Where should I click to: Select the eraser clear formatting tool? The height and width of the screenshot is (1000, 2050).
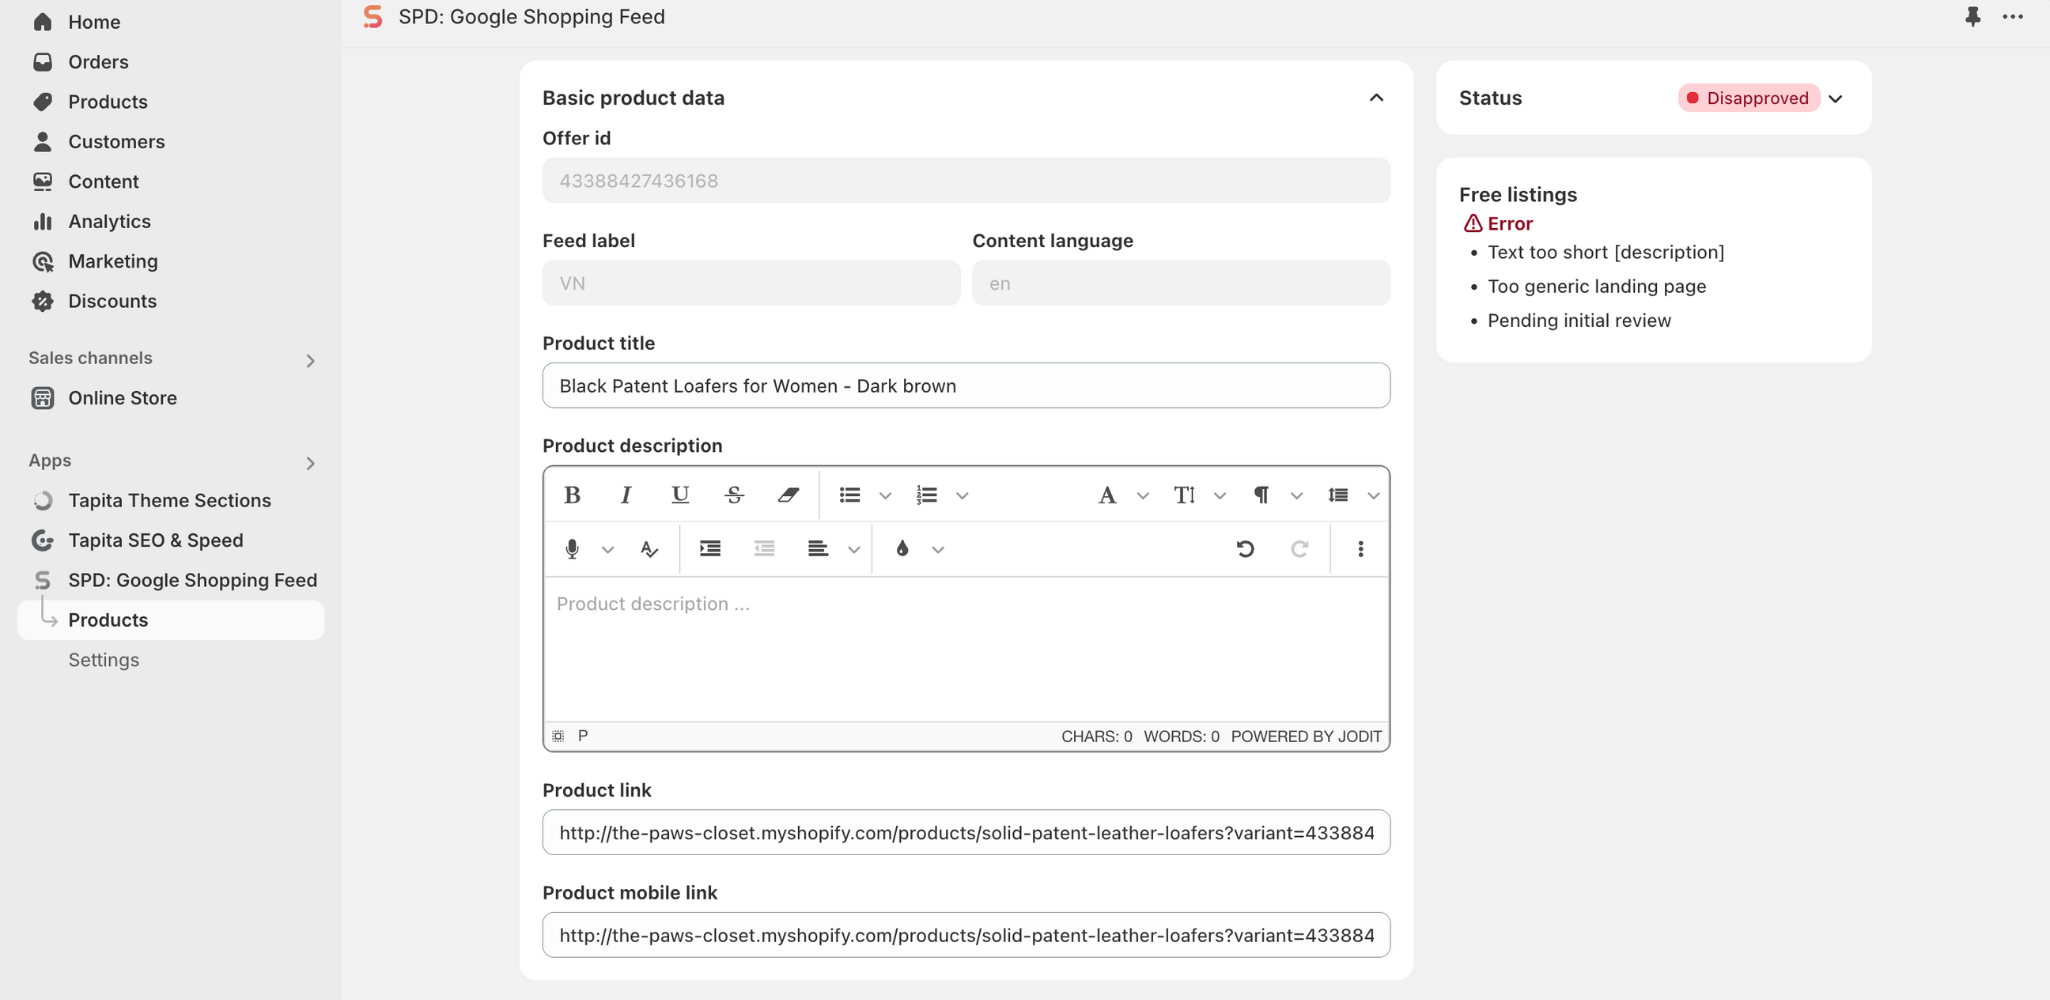(x=788, y=495)
